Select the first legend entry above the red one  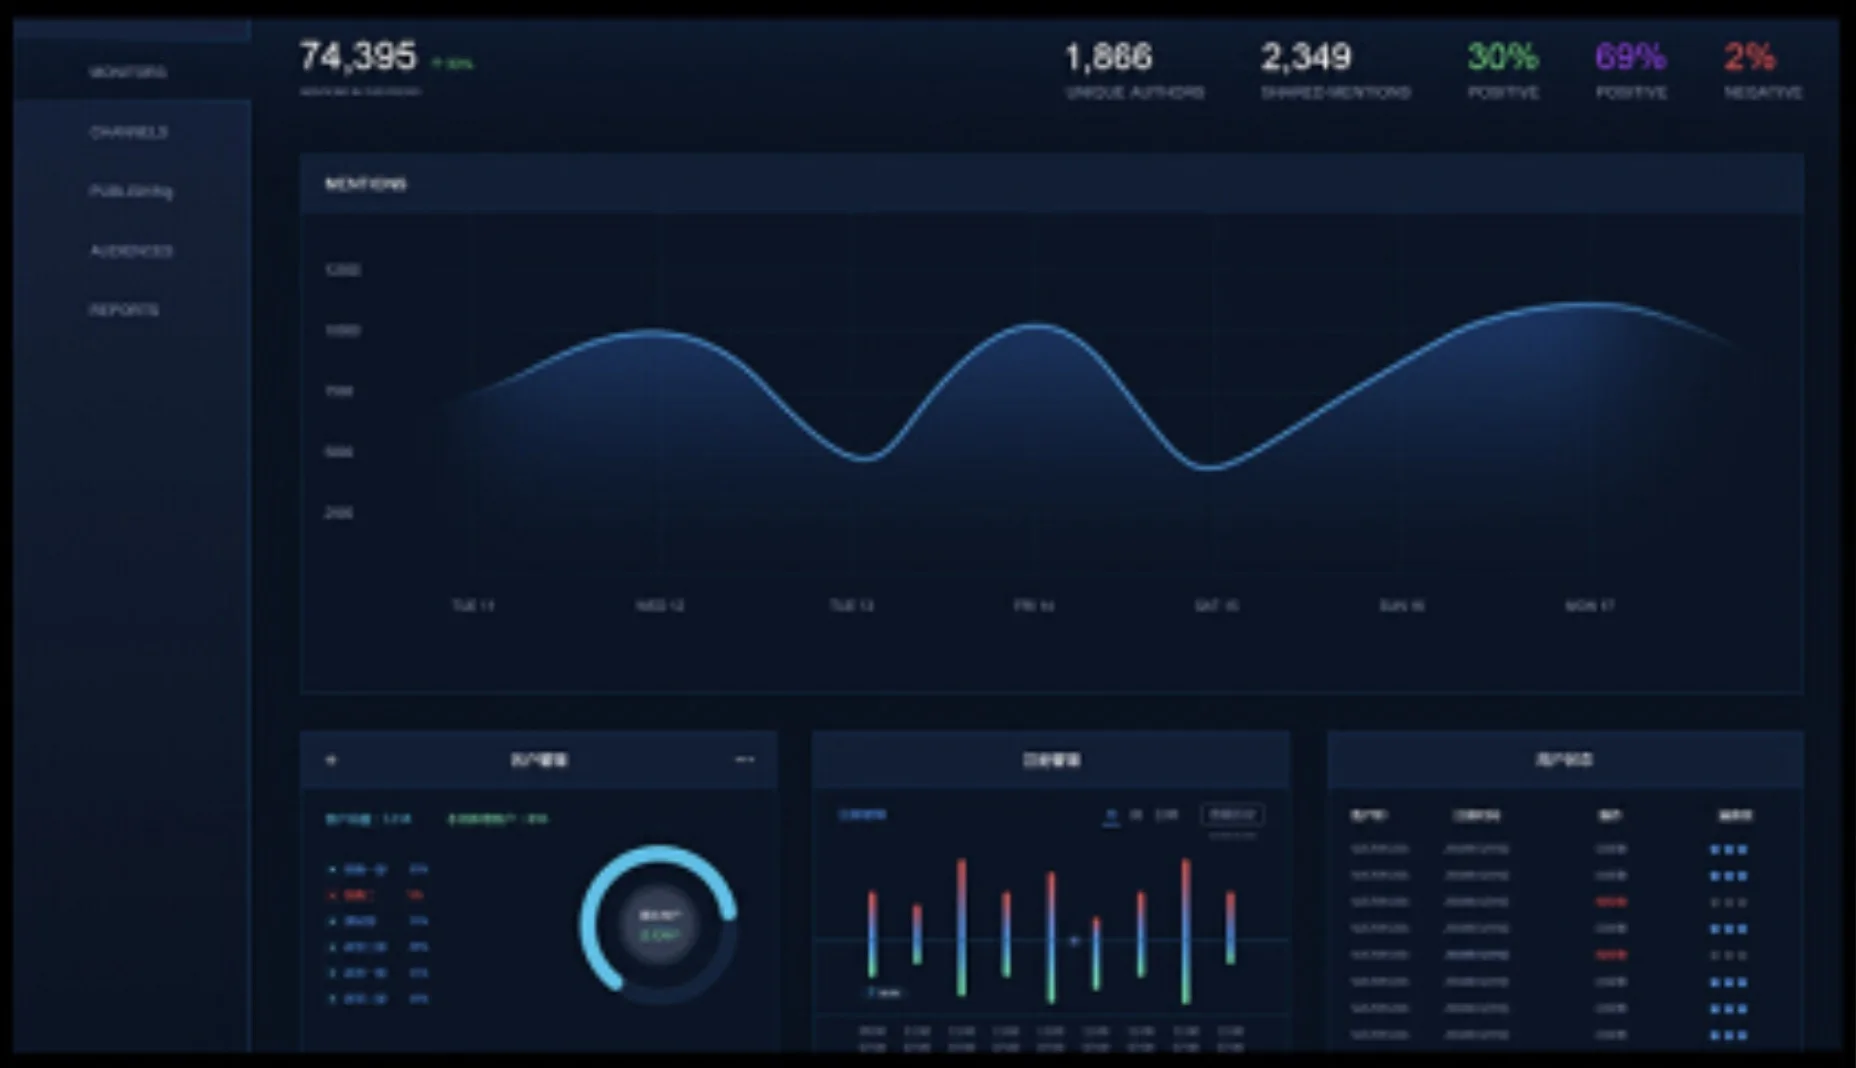click(378, 869)
